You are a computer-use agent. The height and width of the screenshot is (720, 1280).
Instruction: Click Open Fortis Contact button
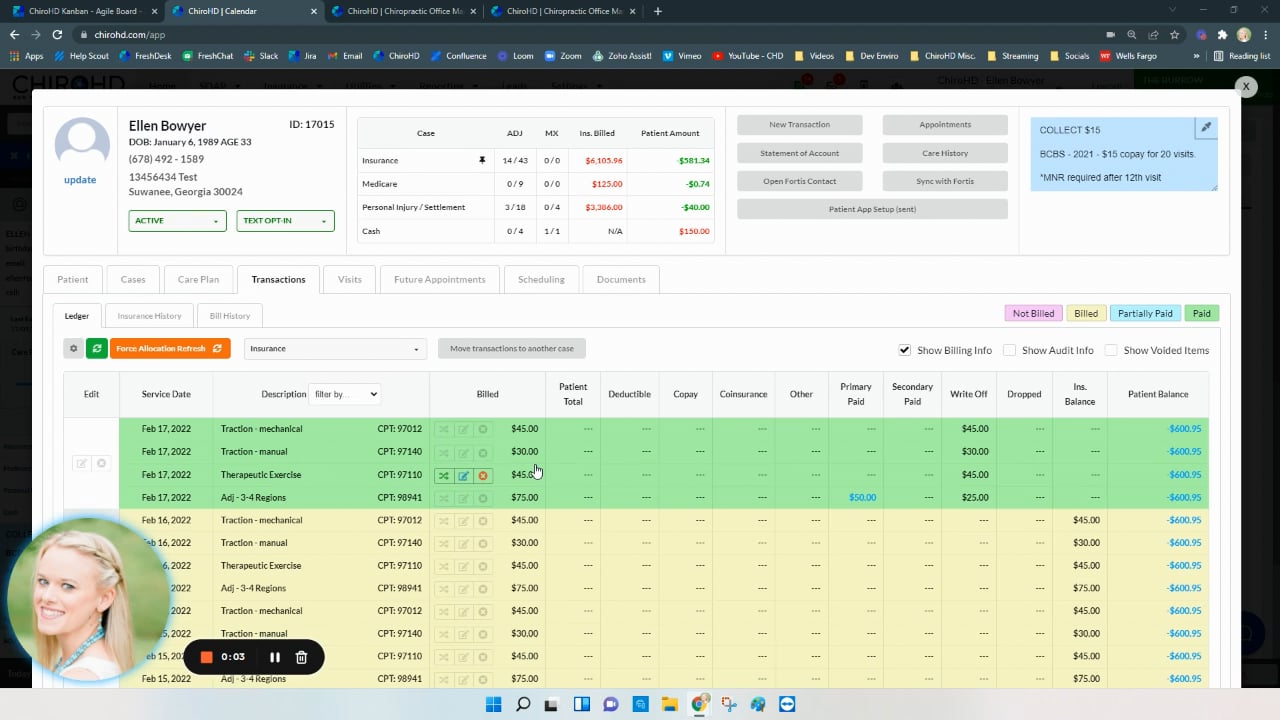tap(800, 181)
